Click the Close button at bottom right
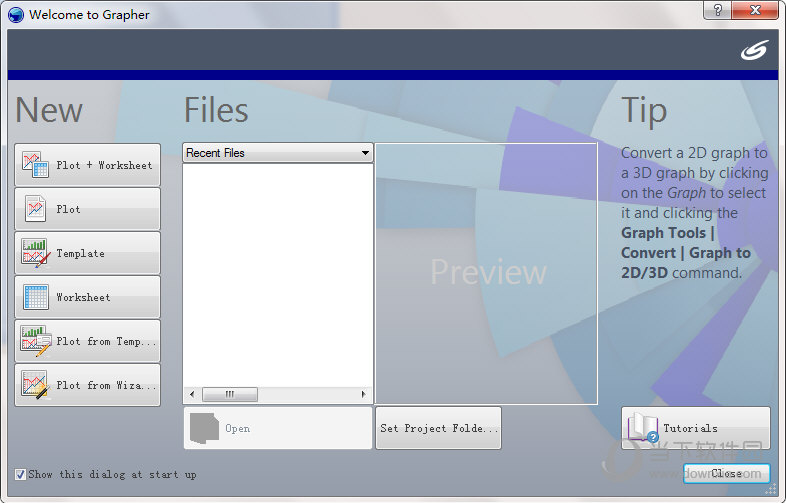Screen dimensions: 786x503 coord(726,473)
